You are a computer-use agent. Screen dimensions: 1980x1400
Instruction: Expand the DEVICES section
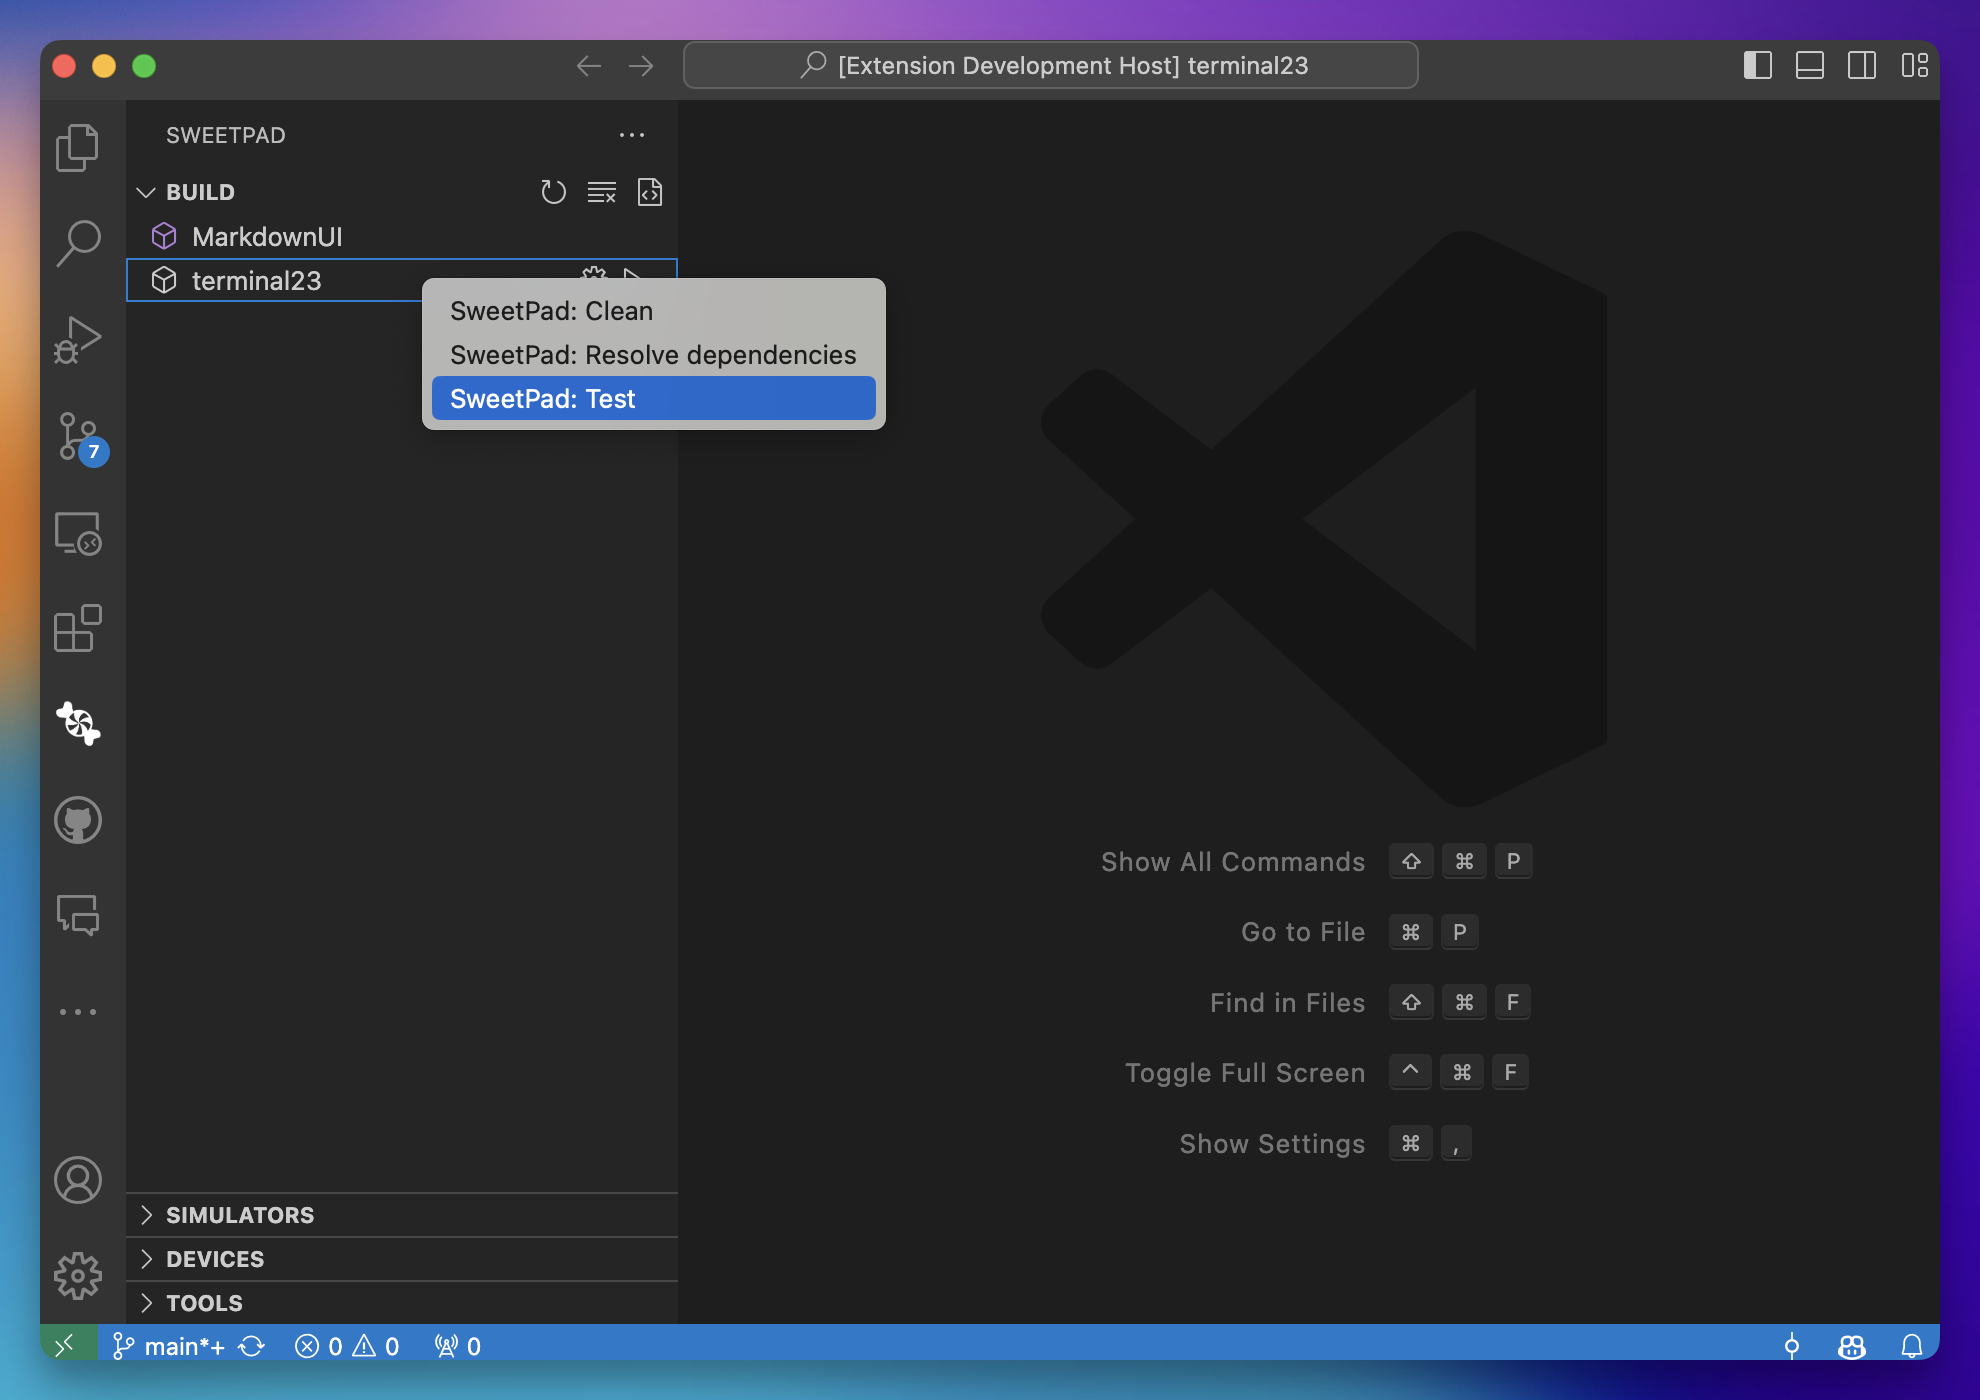(x=215, y=1259)
